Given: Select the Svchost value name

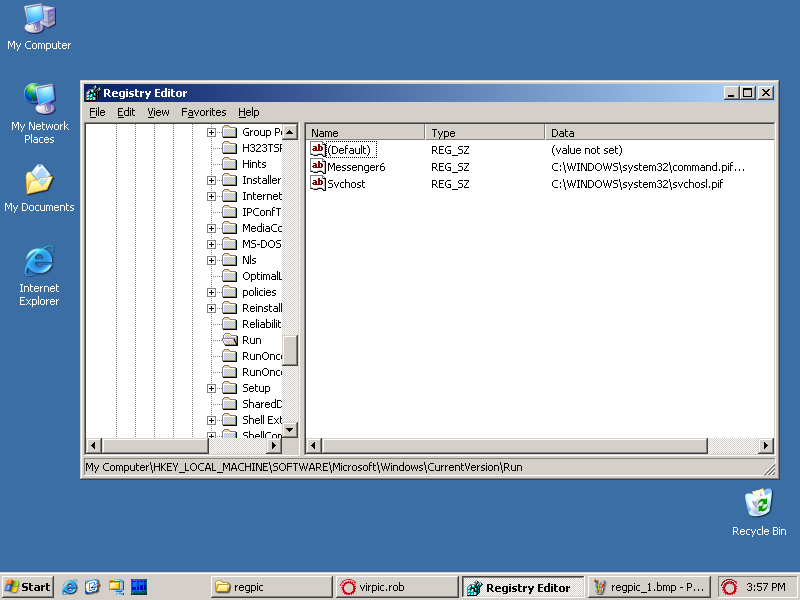Looking at the screenshot, I should click(346, 184).
